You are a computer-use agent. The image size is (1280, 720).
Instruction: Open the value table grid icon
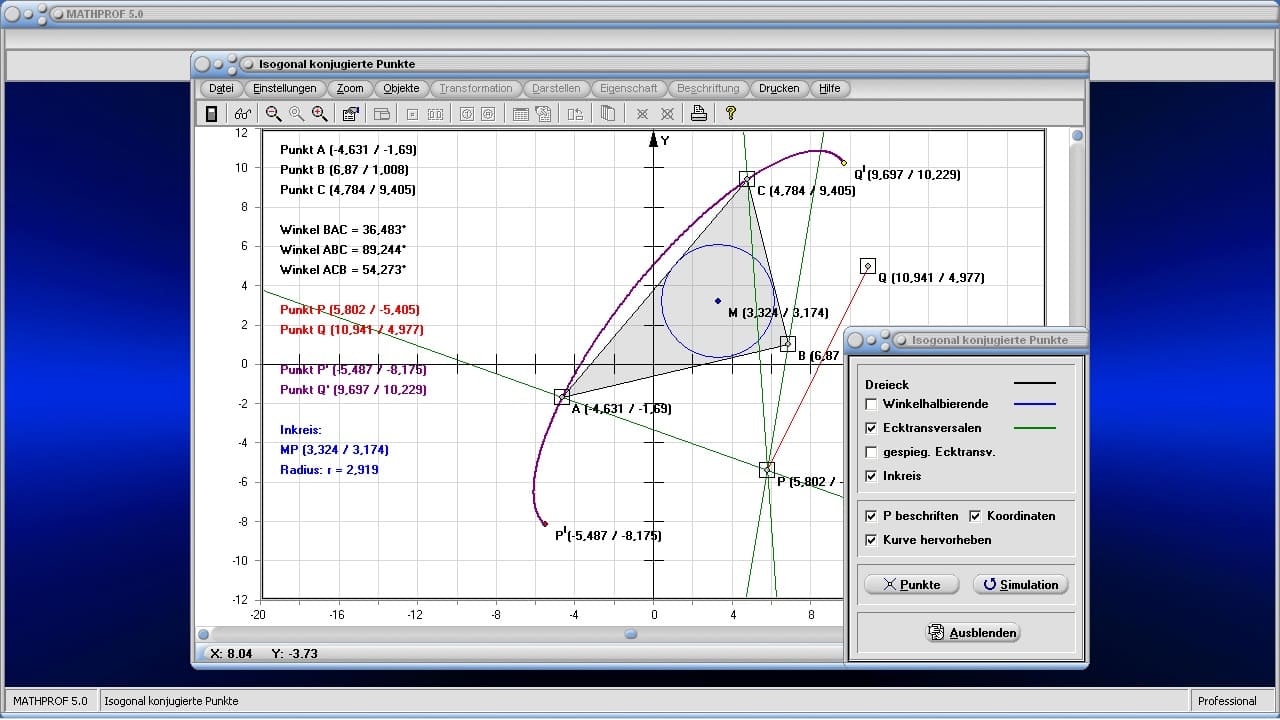(x=520, y=114)
